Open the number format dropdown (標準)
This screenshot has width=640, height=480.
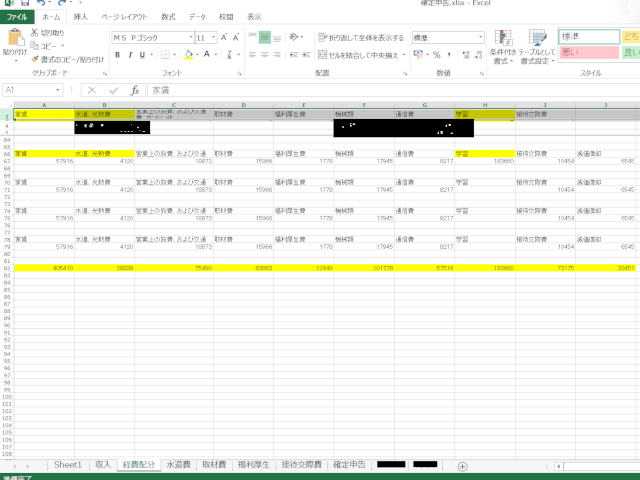tap(480, 38)
